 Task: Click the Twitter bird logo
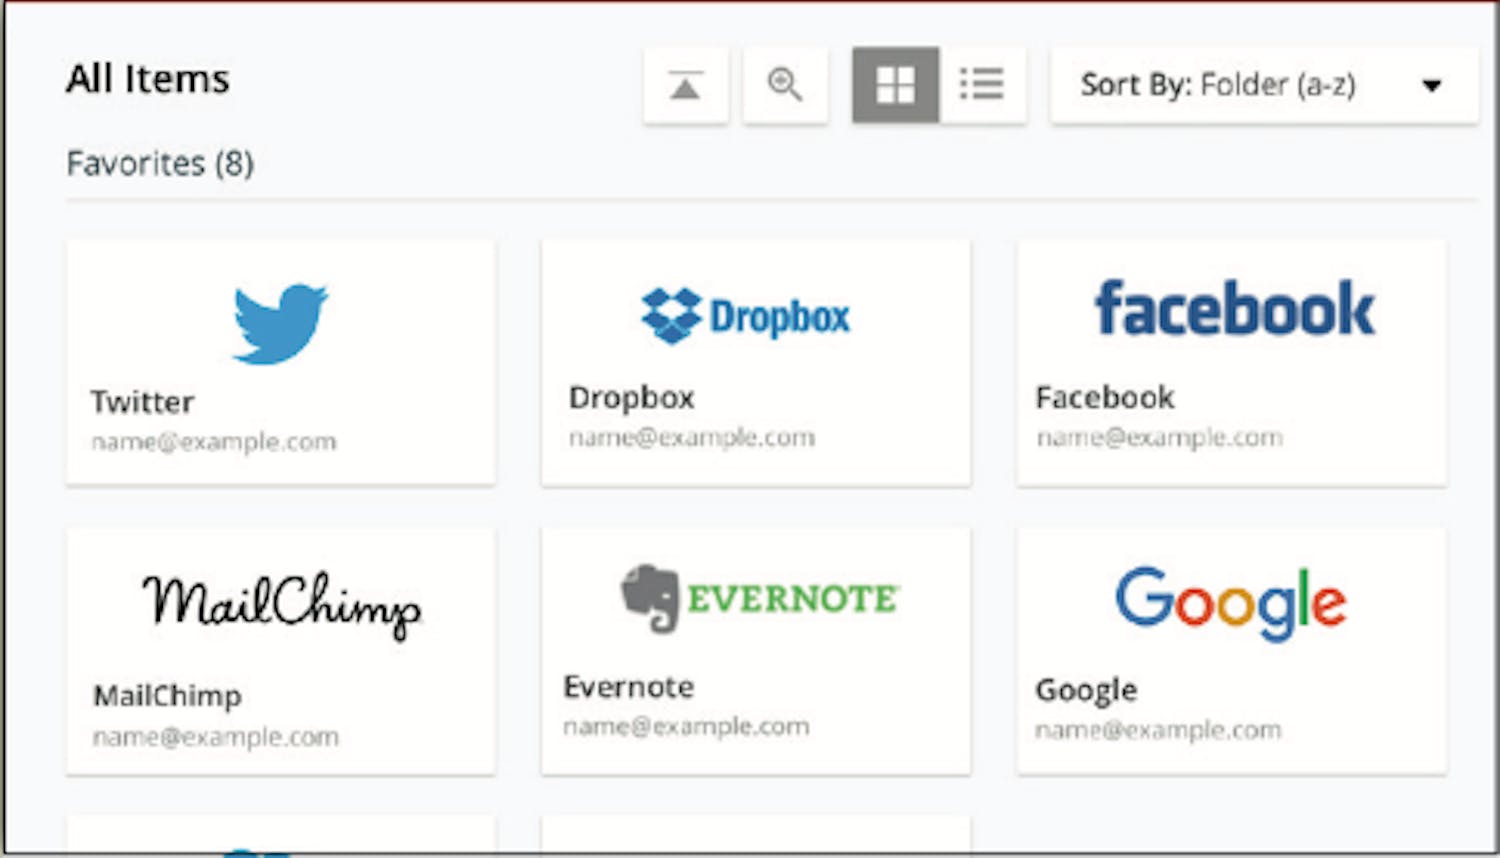coord(280,323)
